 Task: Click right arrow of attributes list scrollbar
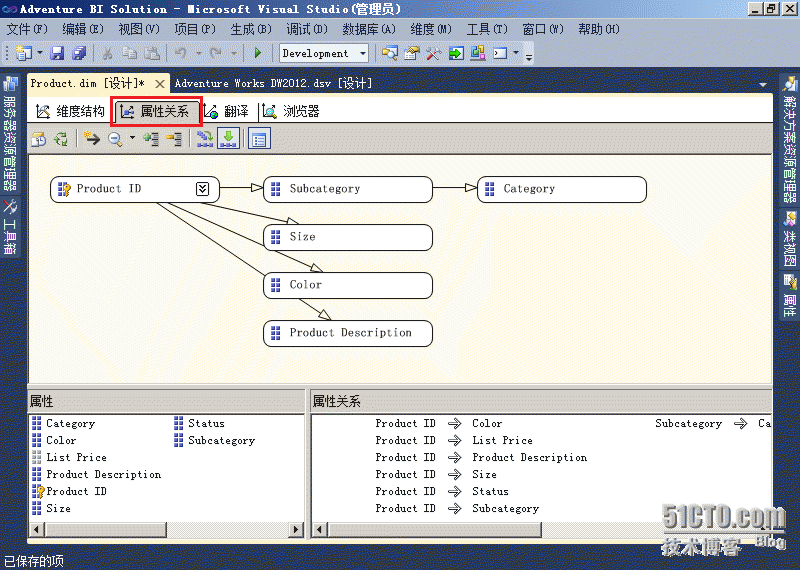[295, 530]
